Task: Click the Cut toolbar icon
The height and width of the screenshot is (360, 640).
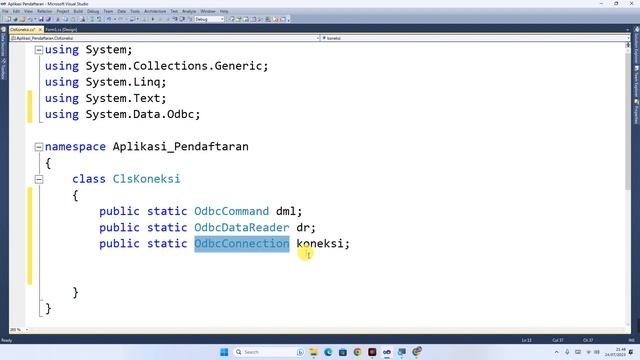Action: [58, 19]
